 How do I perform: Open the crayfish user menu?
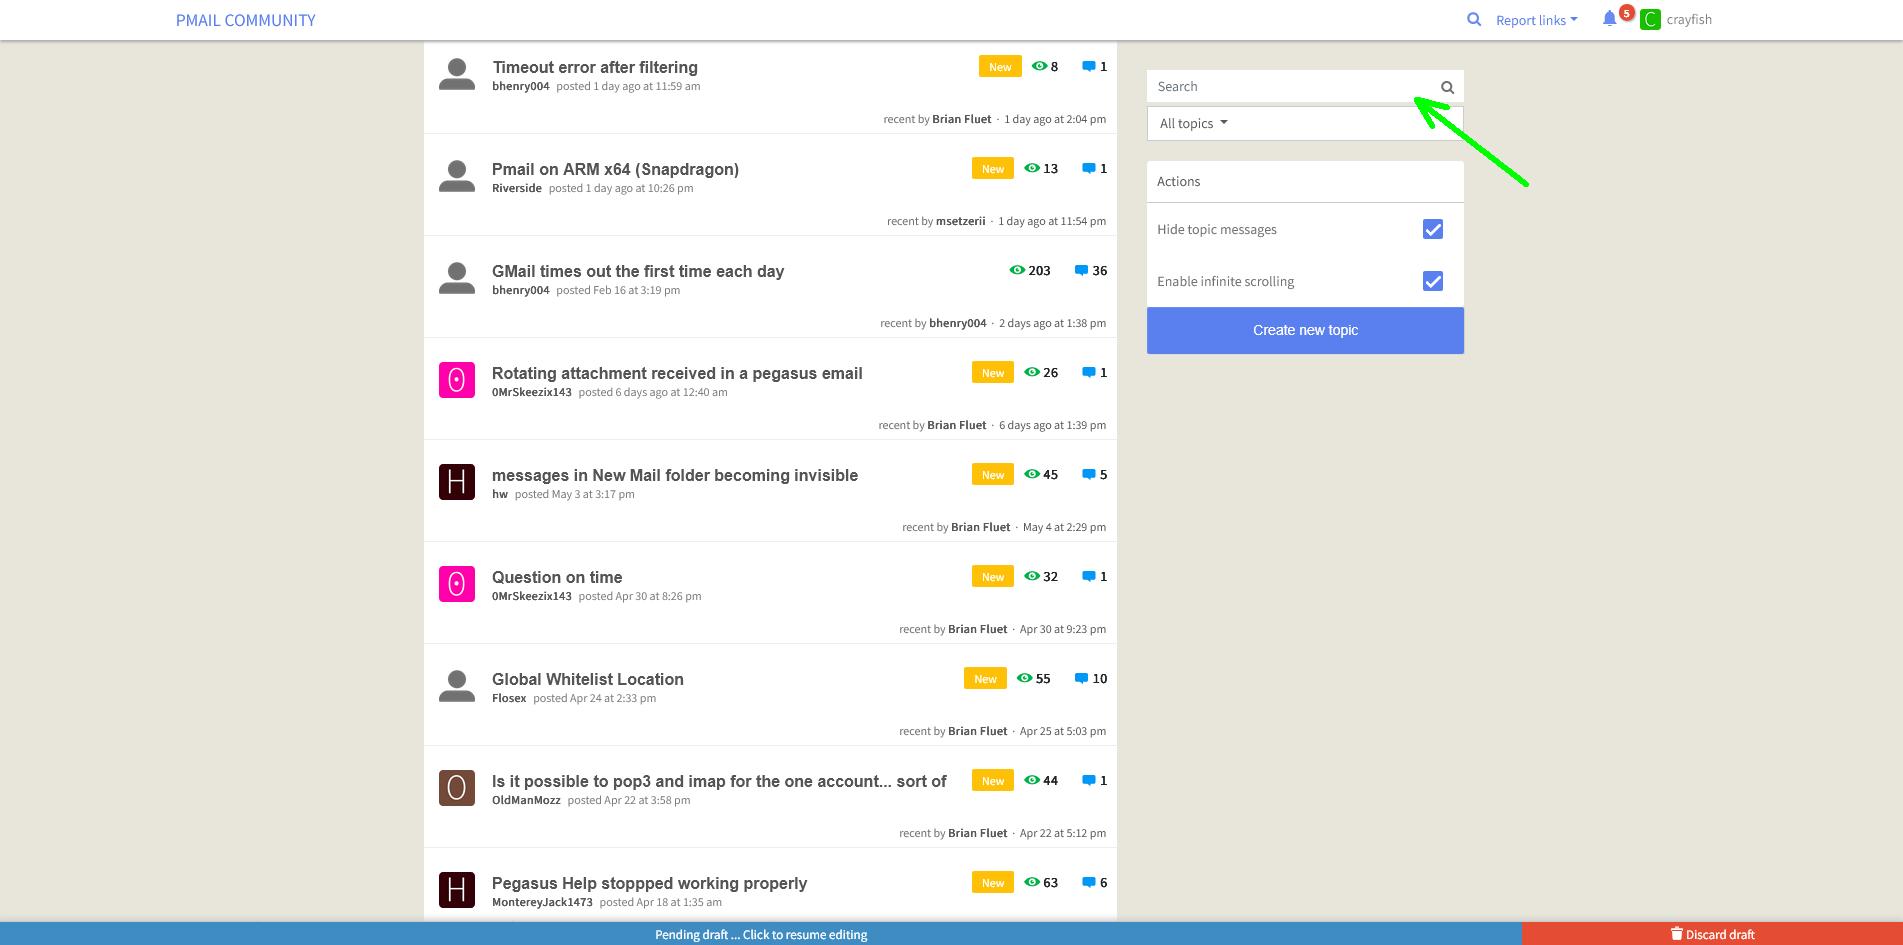(x=1689, y=20)
